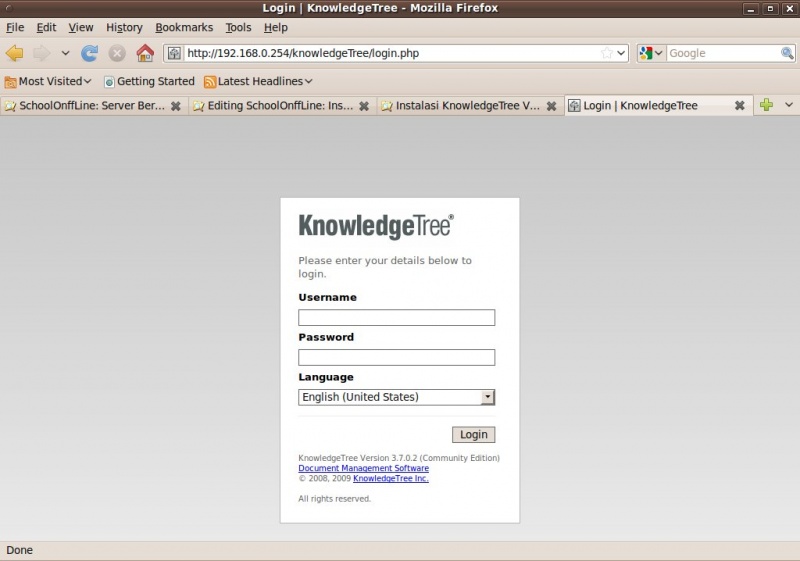Click the Reload page icon
The height and width of the screenshot is (561, 800).
(x=90, y=53)
